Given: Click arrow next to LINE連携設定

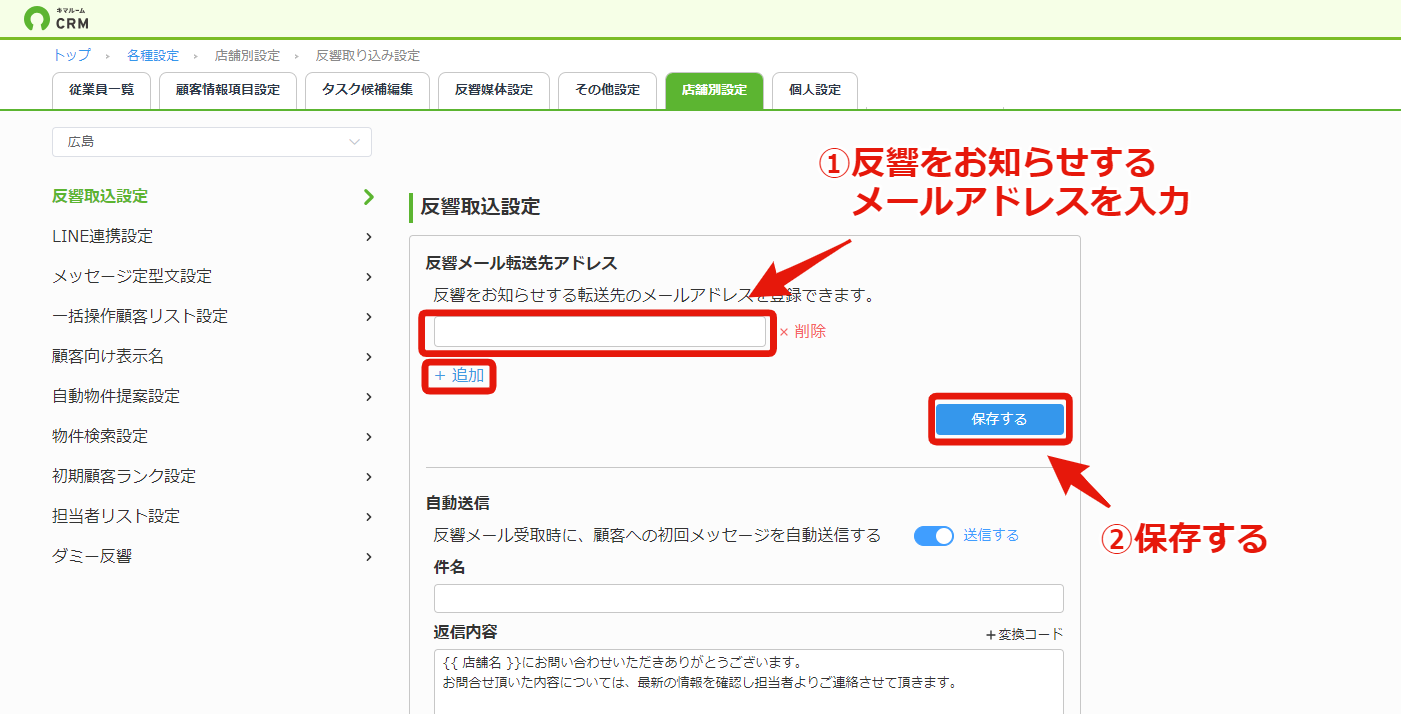Looking at the screenshot, I should [369, 237].
